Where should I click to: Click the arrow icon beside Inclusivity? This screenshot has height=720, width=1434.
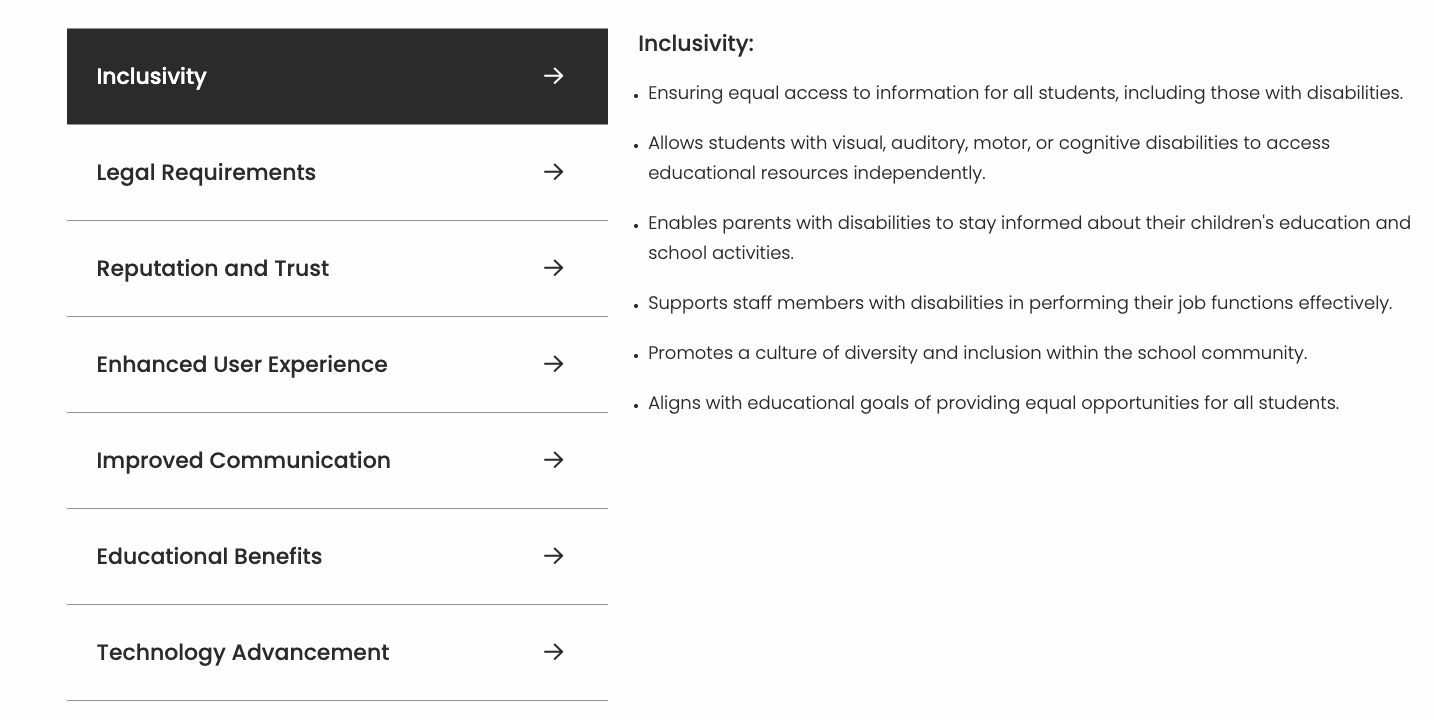(x=553, y=76)
